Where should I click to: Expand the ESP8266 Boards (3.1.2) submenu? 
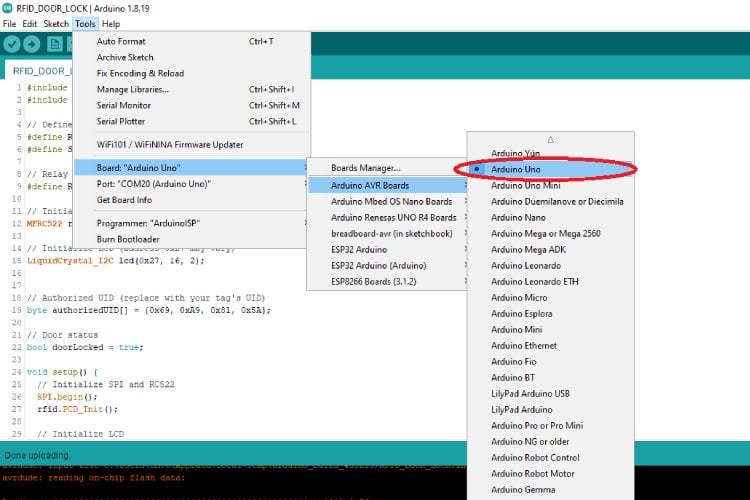coord(388,282)
